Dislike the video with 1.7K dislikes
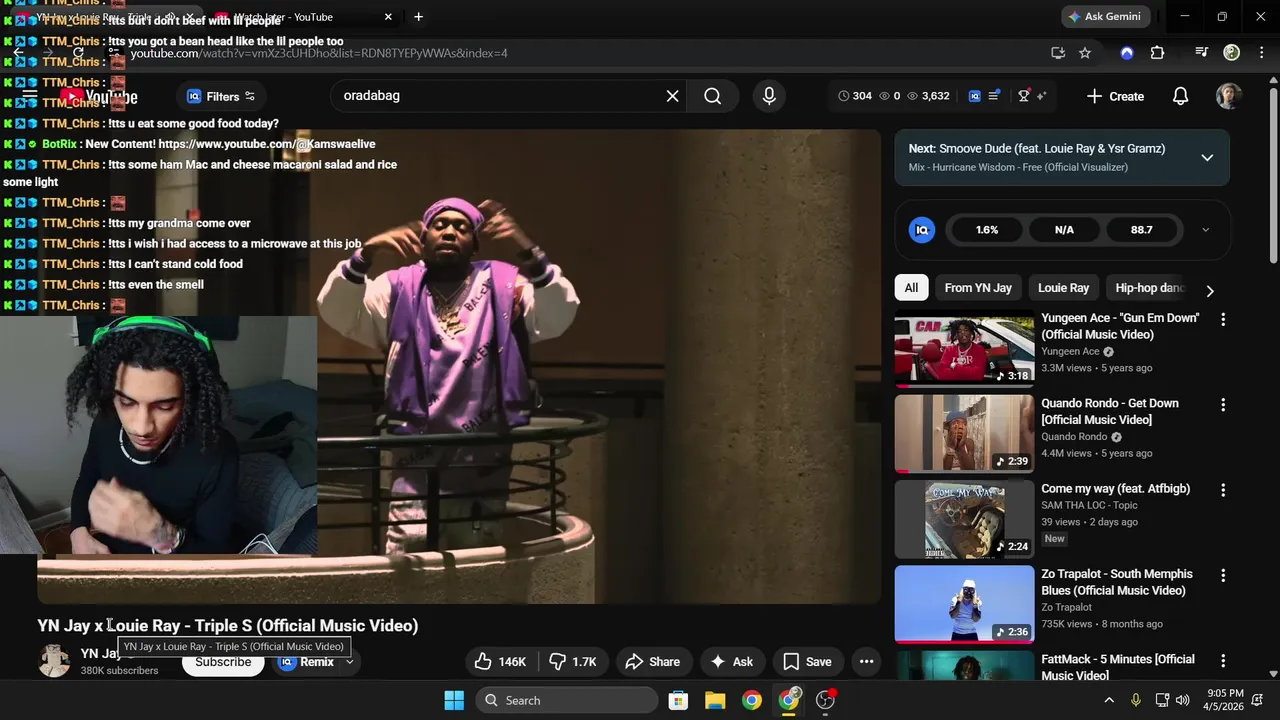Image resolution: width=1280 pixels, height=720 pixels. click(574, 662)
